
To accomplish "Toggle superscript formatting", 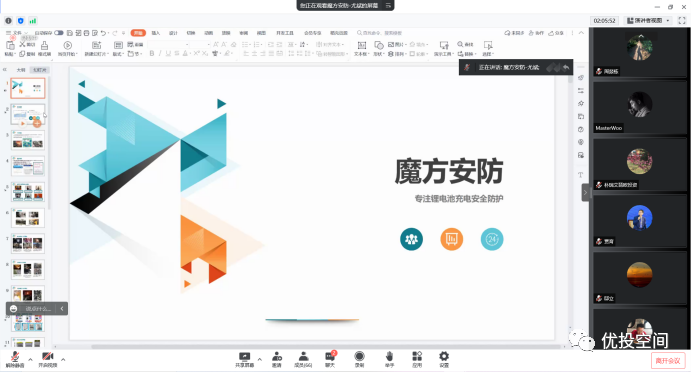I will point(196,53).
